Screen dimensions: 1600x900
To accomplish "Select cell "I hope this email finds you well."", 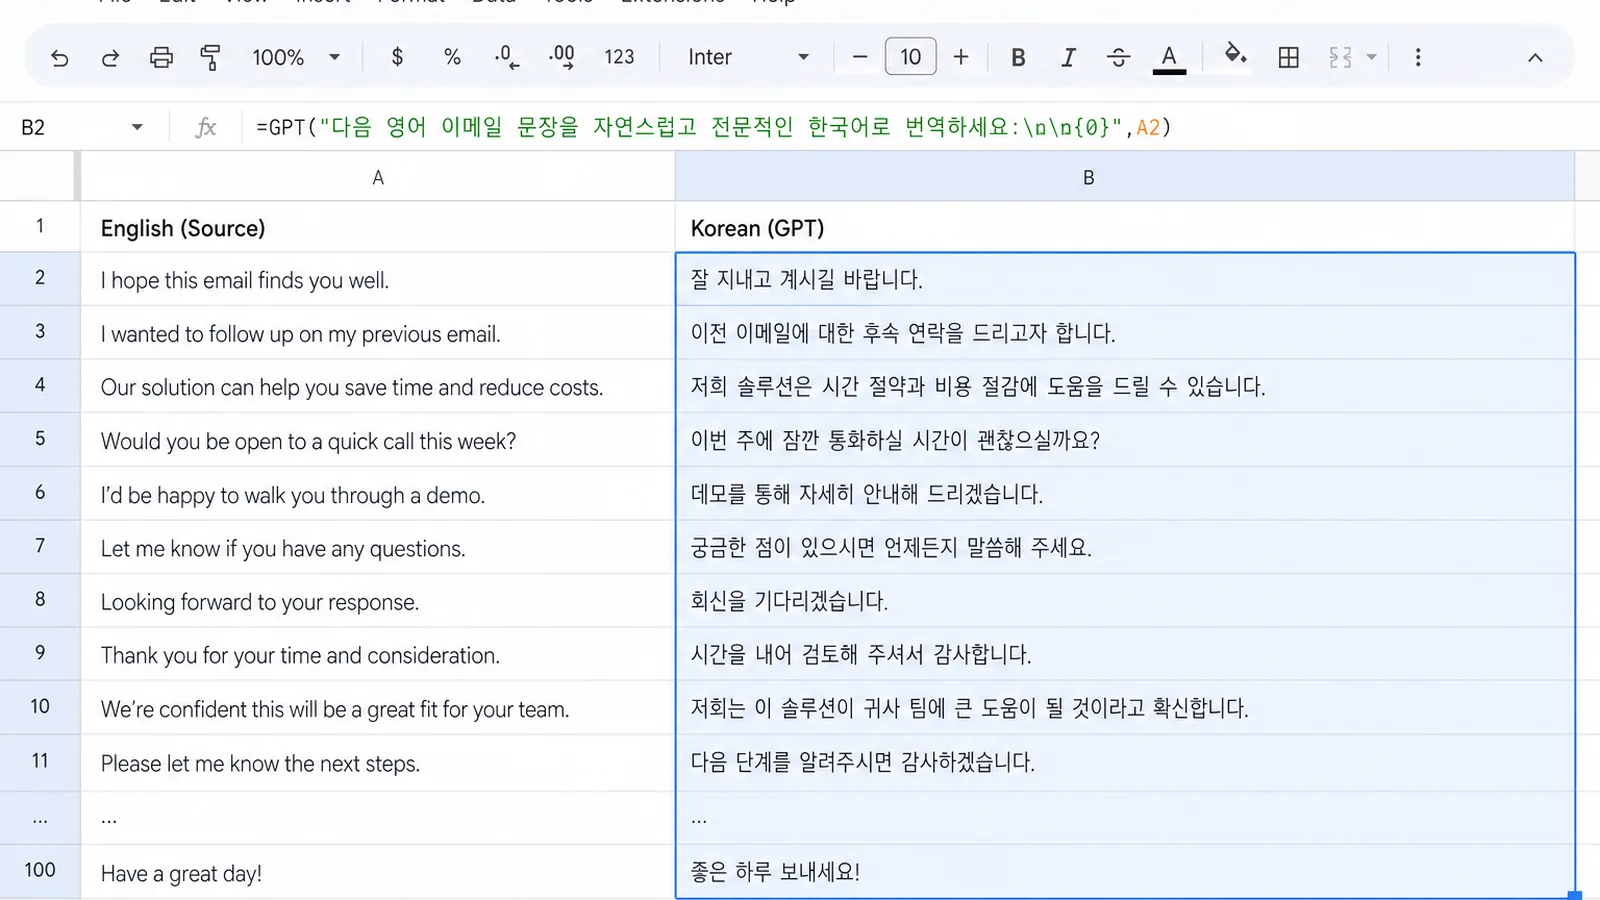I will pyautogui.click(x=378, y=279).
